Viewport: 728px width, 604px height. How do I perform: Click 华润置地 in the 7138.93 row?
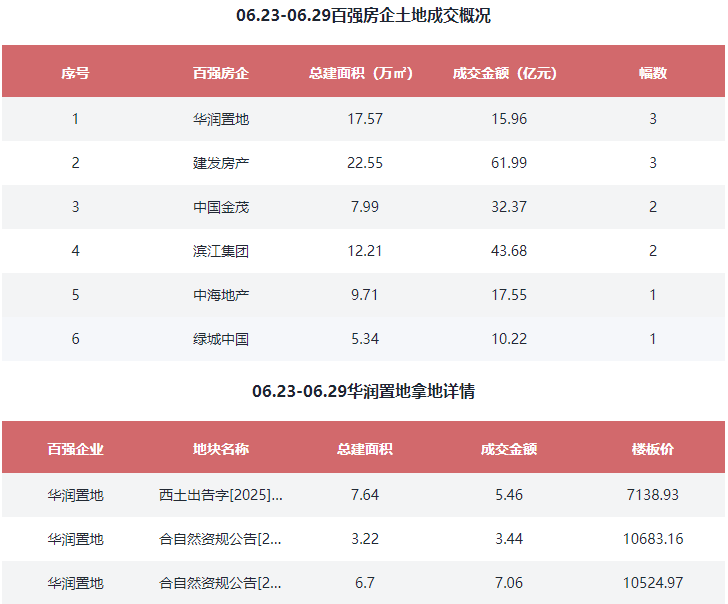(x=75, y=495)
